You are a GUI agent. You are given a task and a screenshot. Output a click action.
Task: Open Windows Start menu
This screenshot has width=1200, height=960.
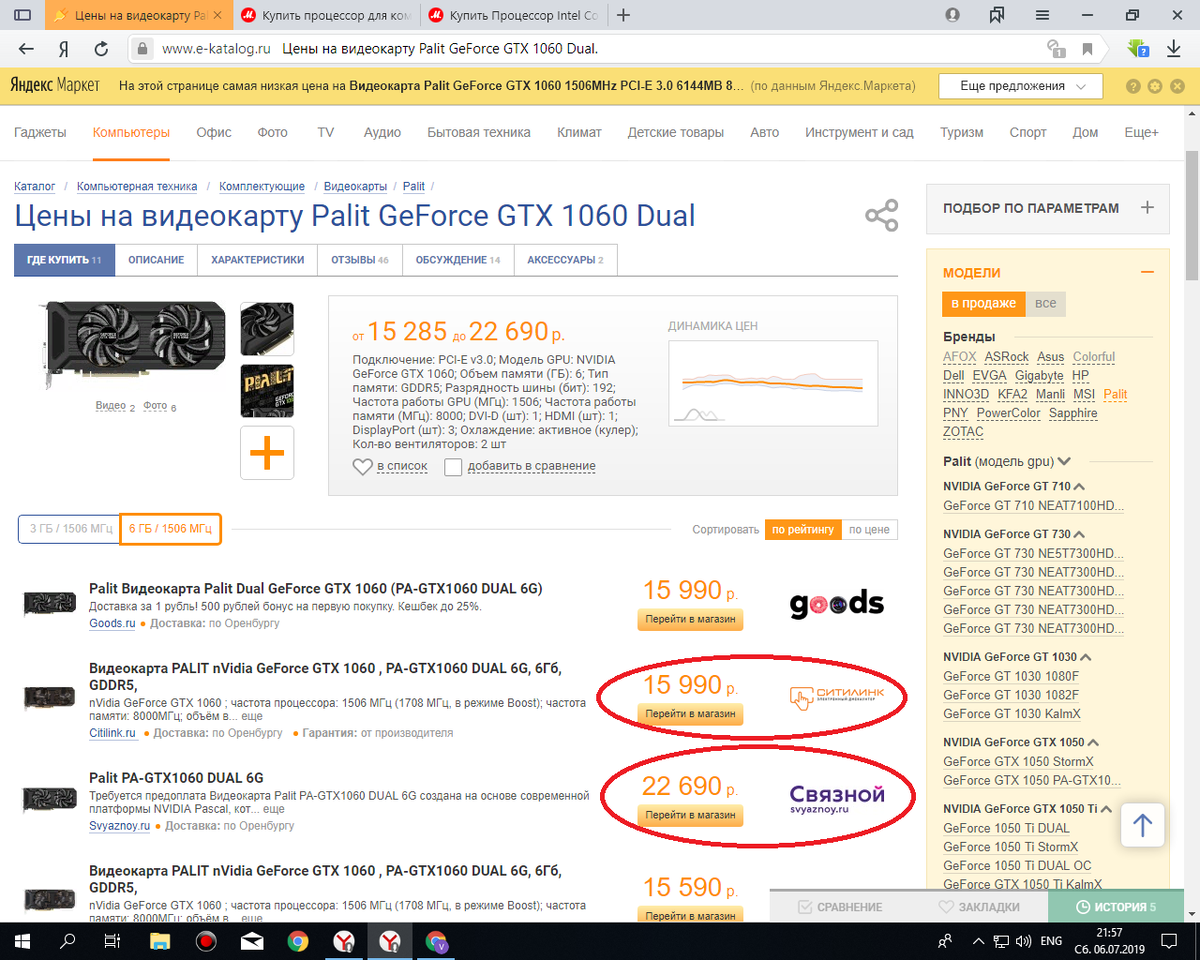point(22,940)
